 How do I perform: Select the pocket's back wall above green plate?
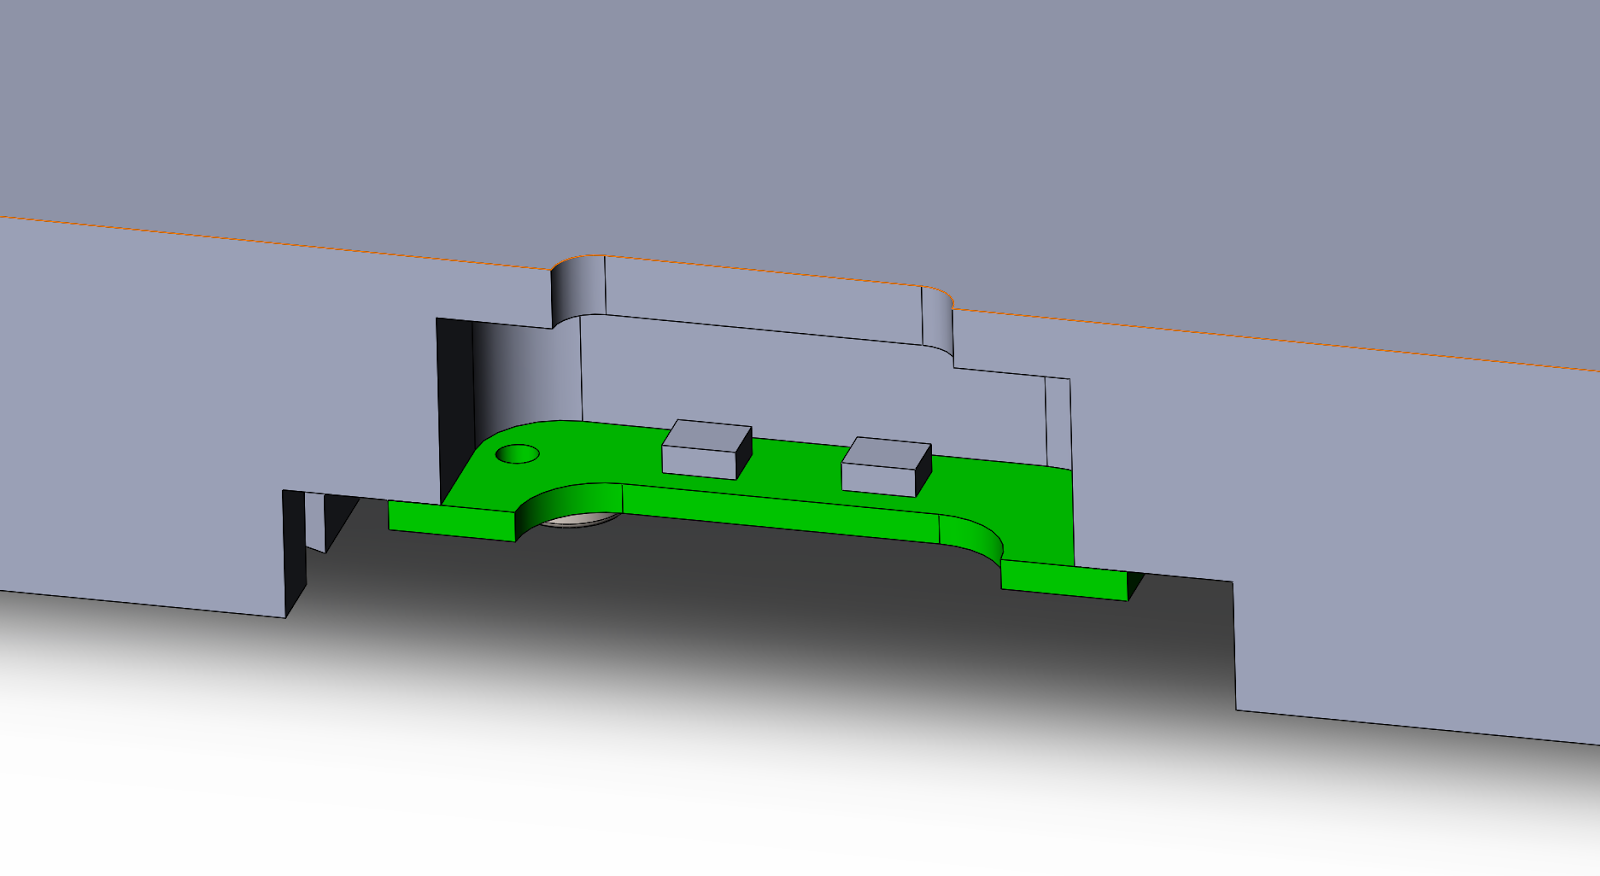(x=800, y=390)
